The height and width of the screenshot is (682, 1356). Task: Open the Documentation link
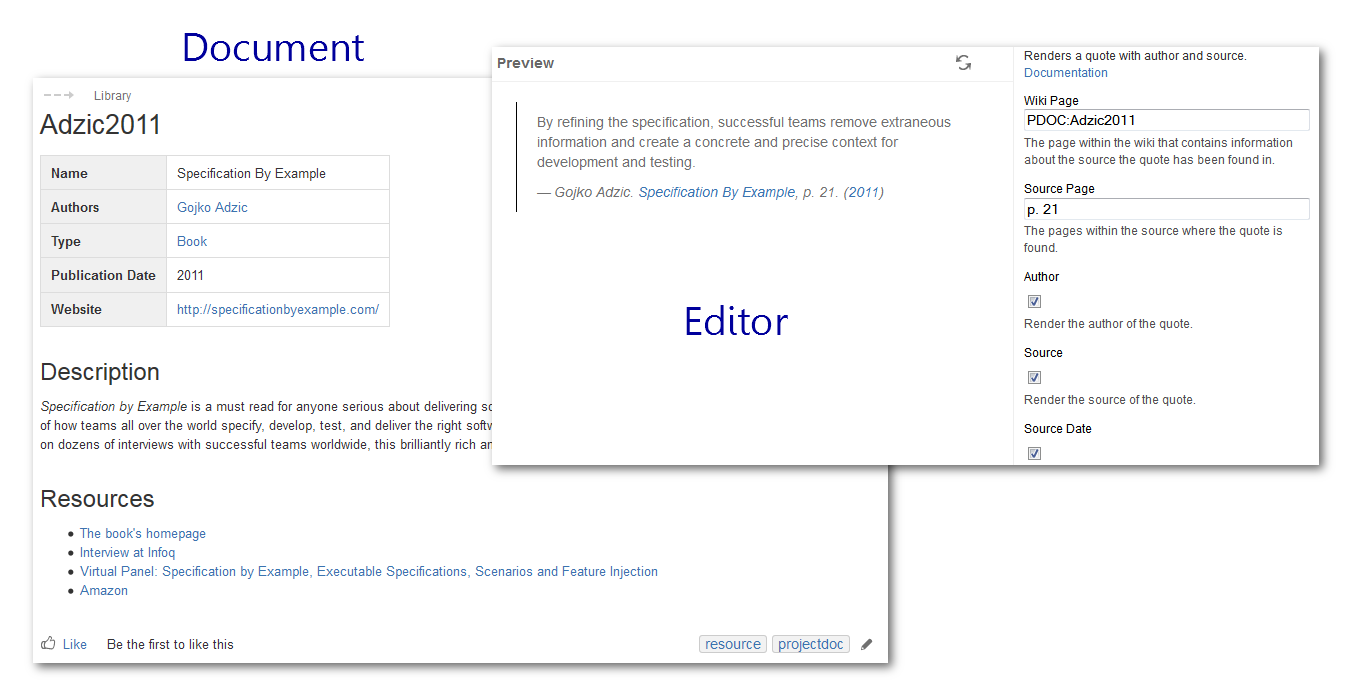click(1065, 73)
